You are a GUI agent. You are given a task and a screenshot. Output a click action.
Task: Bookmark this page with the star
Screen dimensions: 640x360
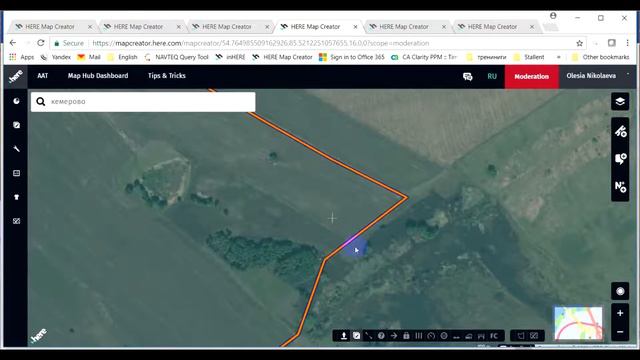579,43
